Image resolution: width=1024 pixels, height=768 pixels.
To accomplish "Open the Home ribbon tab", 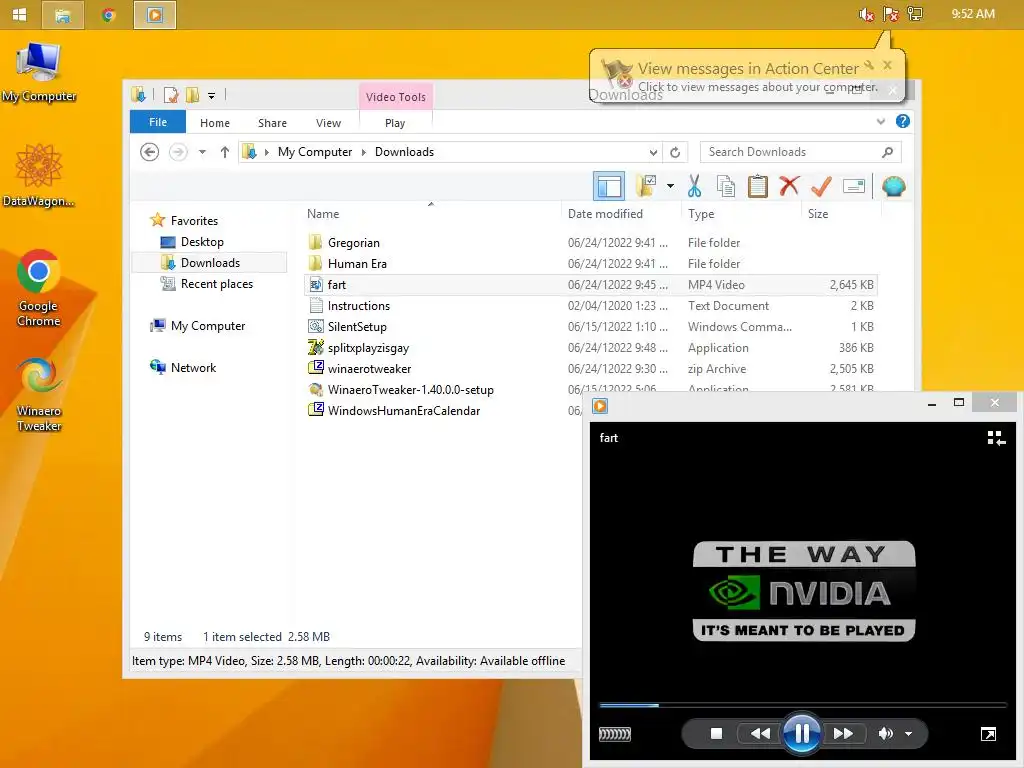I will [x=215, y=123].
